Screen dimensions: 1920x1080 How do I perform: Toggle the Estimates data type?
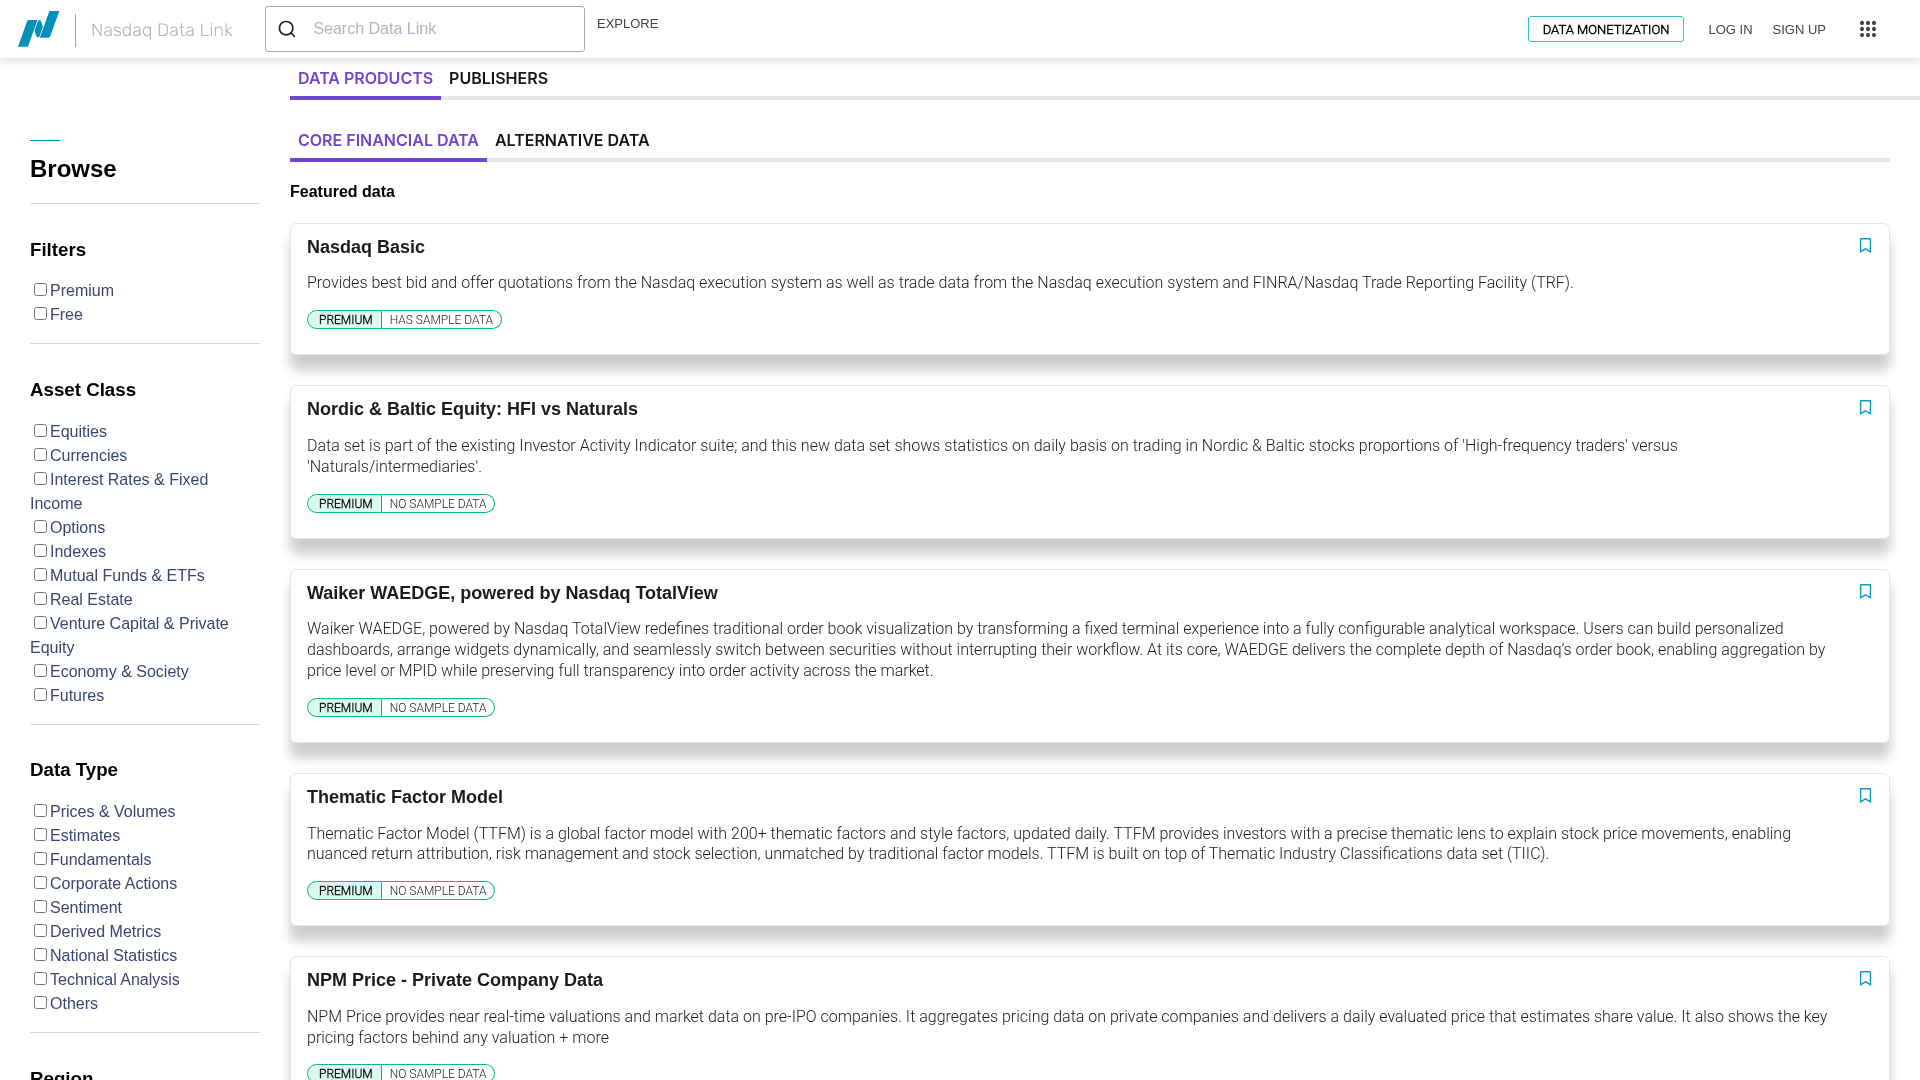coord(40,835)
